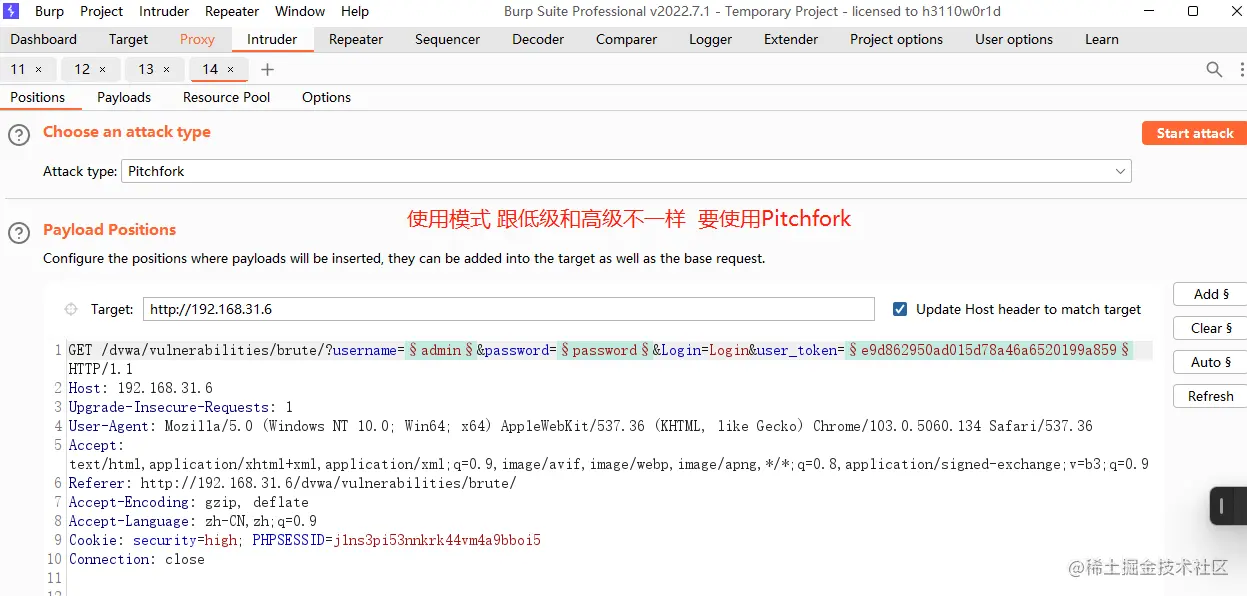Click the §password§ payload position marker
Viewport: 1247px width, 596px height.
[x=604, y=350]
